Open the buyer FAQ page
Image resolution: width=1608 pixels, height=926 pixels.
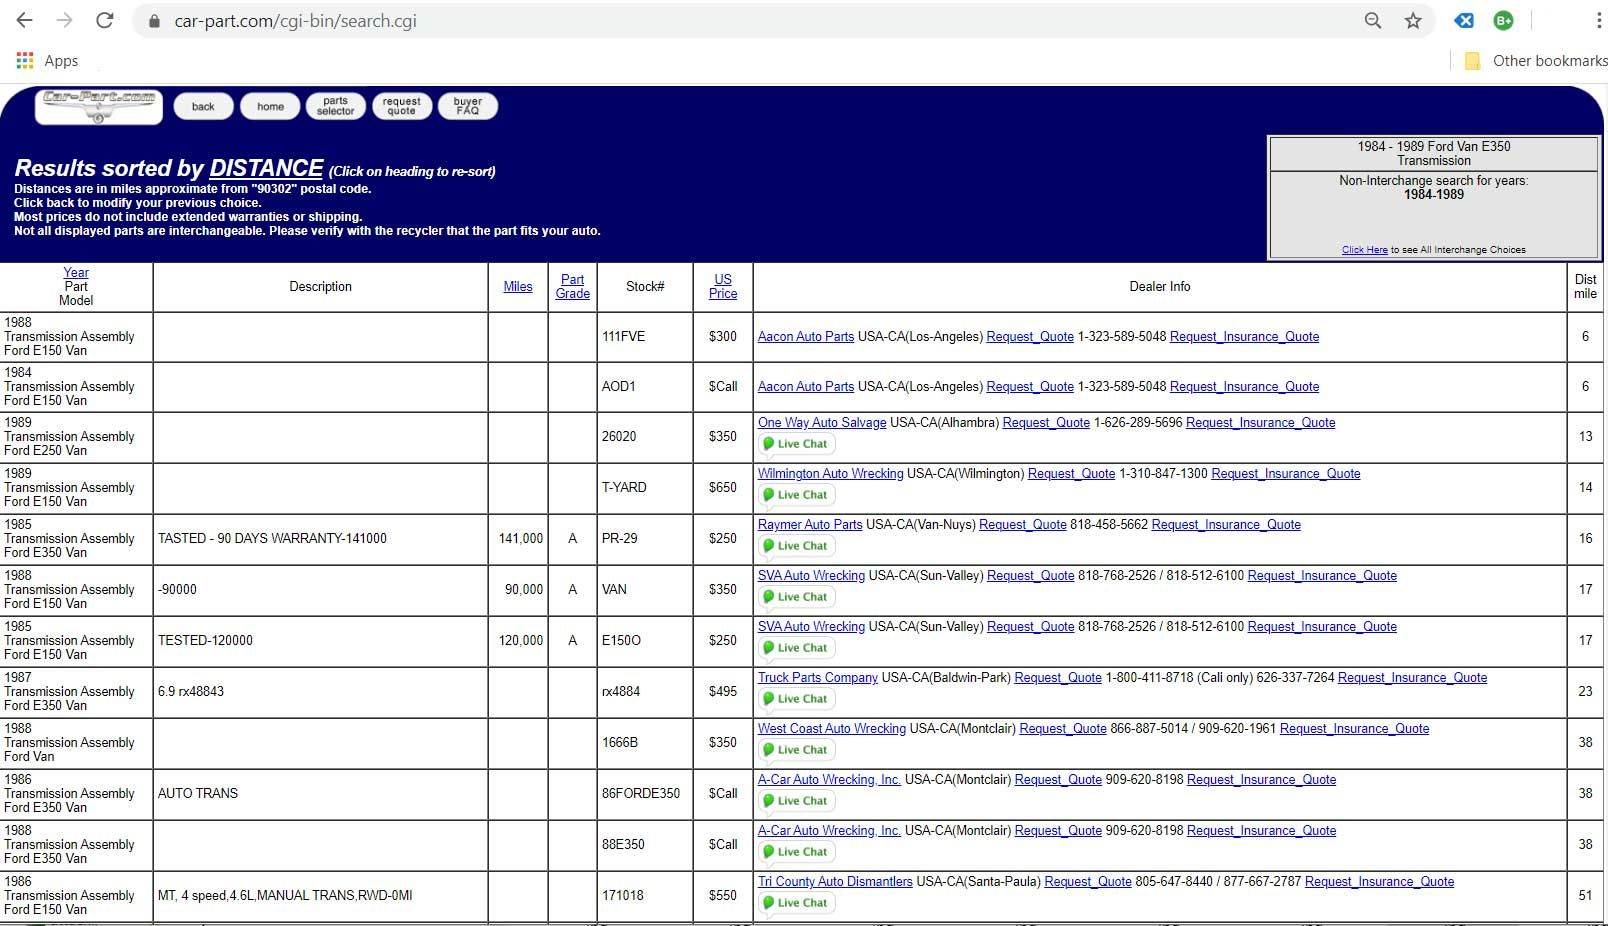(x=467, y=106)
